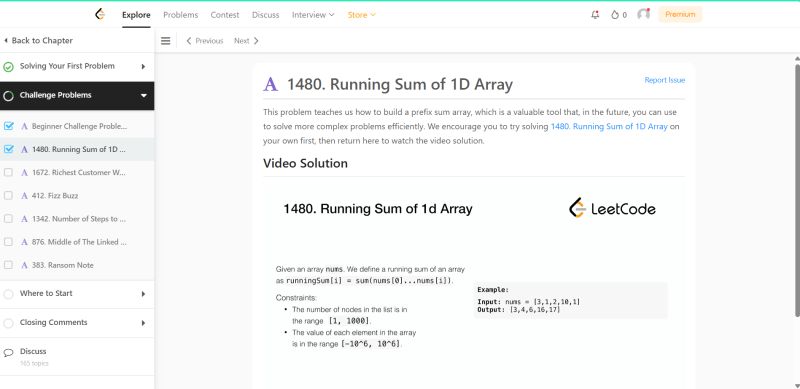Expand the Solving Your First Problem section
This screenshot has height=389, width=800.
pyautogui.click(x=143, y=66)
